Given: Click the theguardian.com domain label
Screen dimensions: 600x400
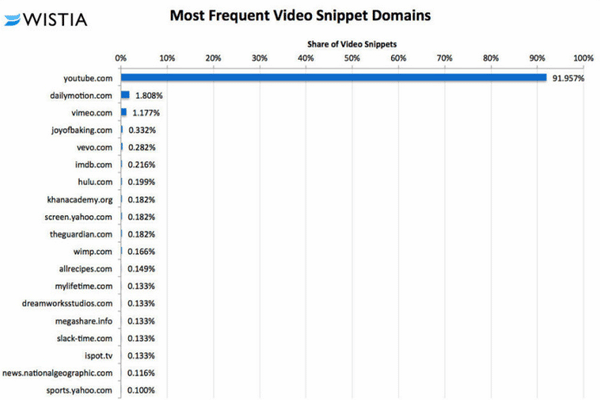Looking at the screenshot, I should coord(81,235).
